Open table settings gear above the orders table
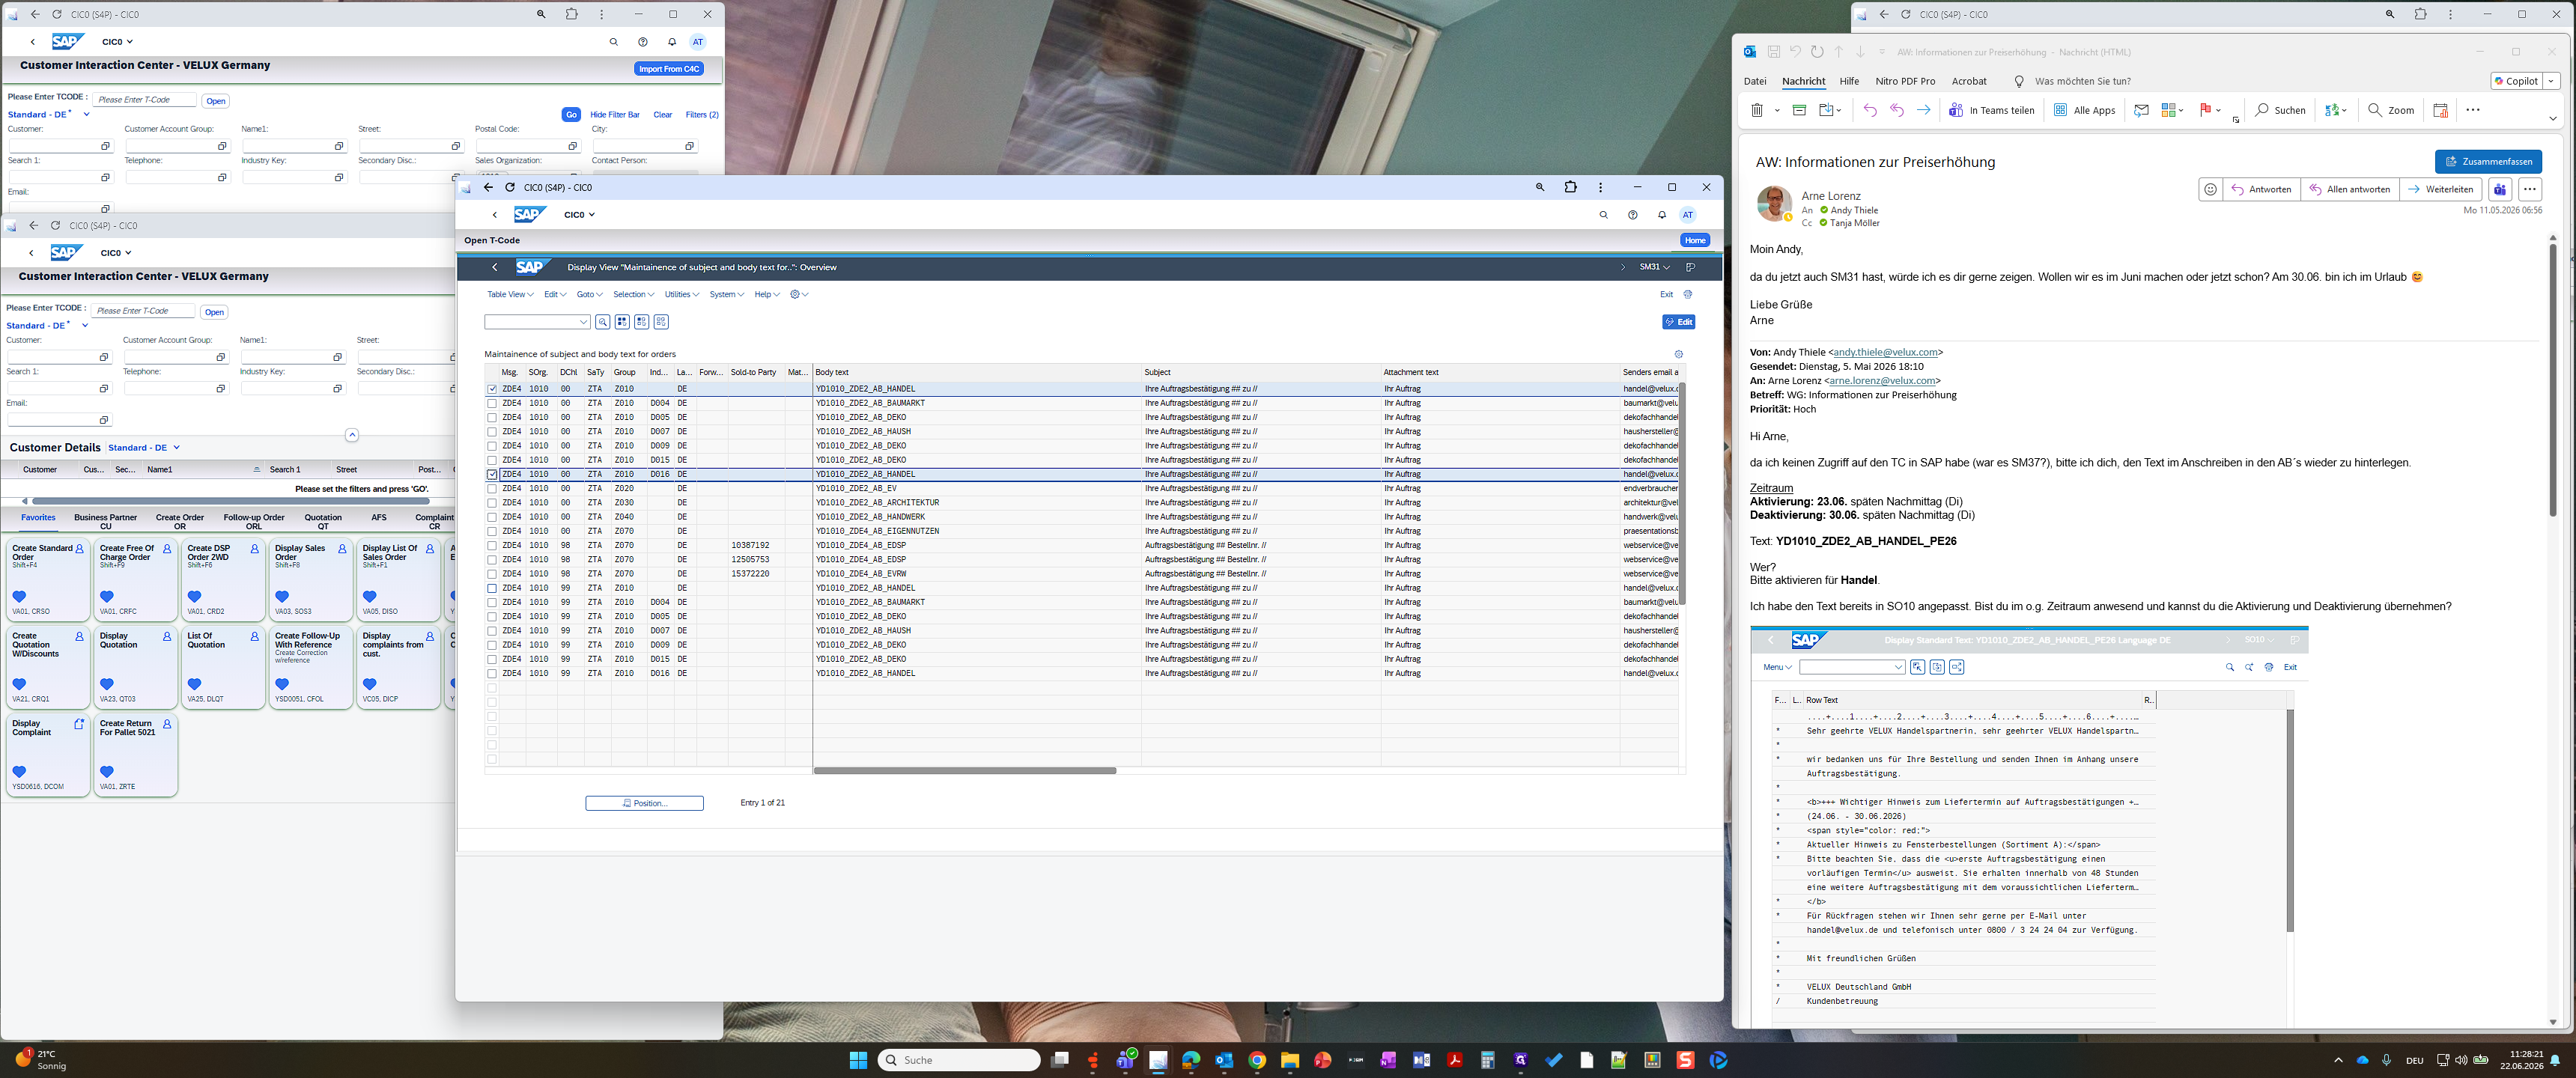The width and height of the screenshot is (2576, 1078). pyautogui.click(x=1679, y=354)
